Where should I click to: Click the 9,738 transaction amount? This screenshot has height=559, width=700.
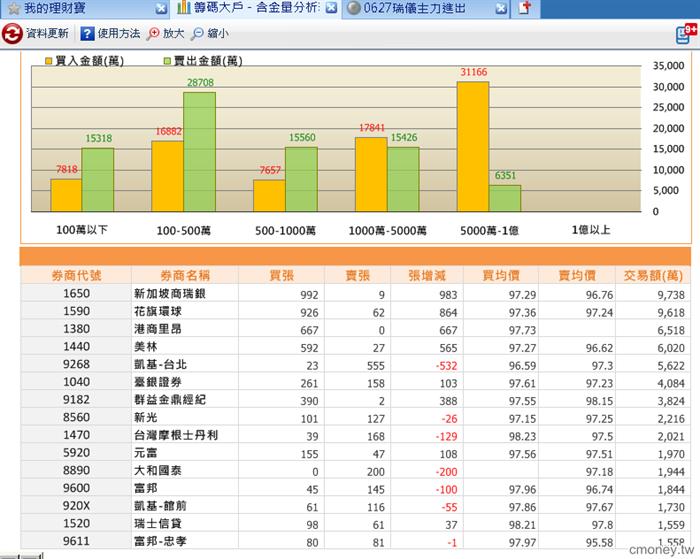coord(671,295)
